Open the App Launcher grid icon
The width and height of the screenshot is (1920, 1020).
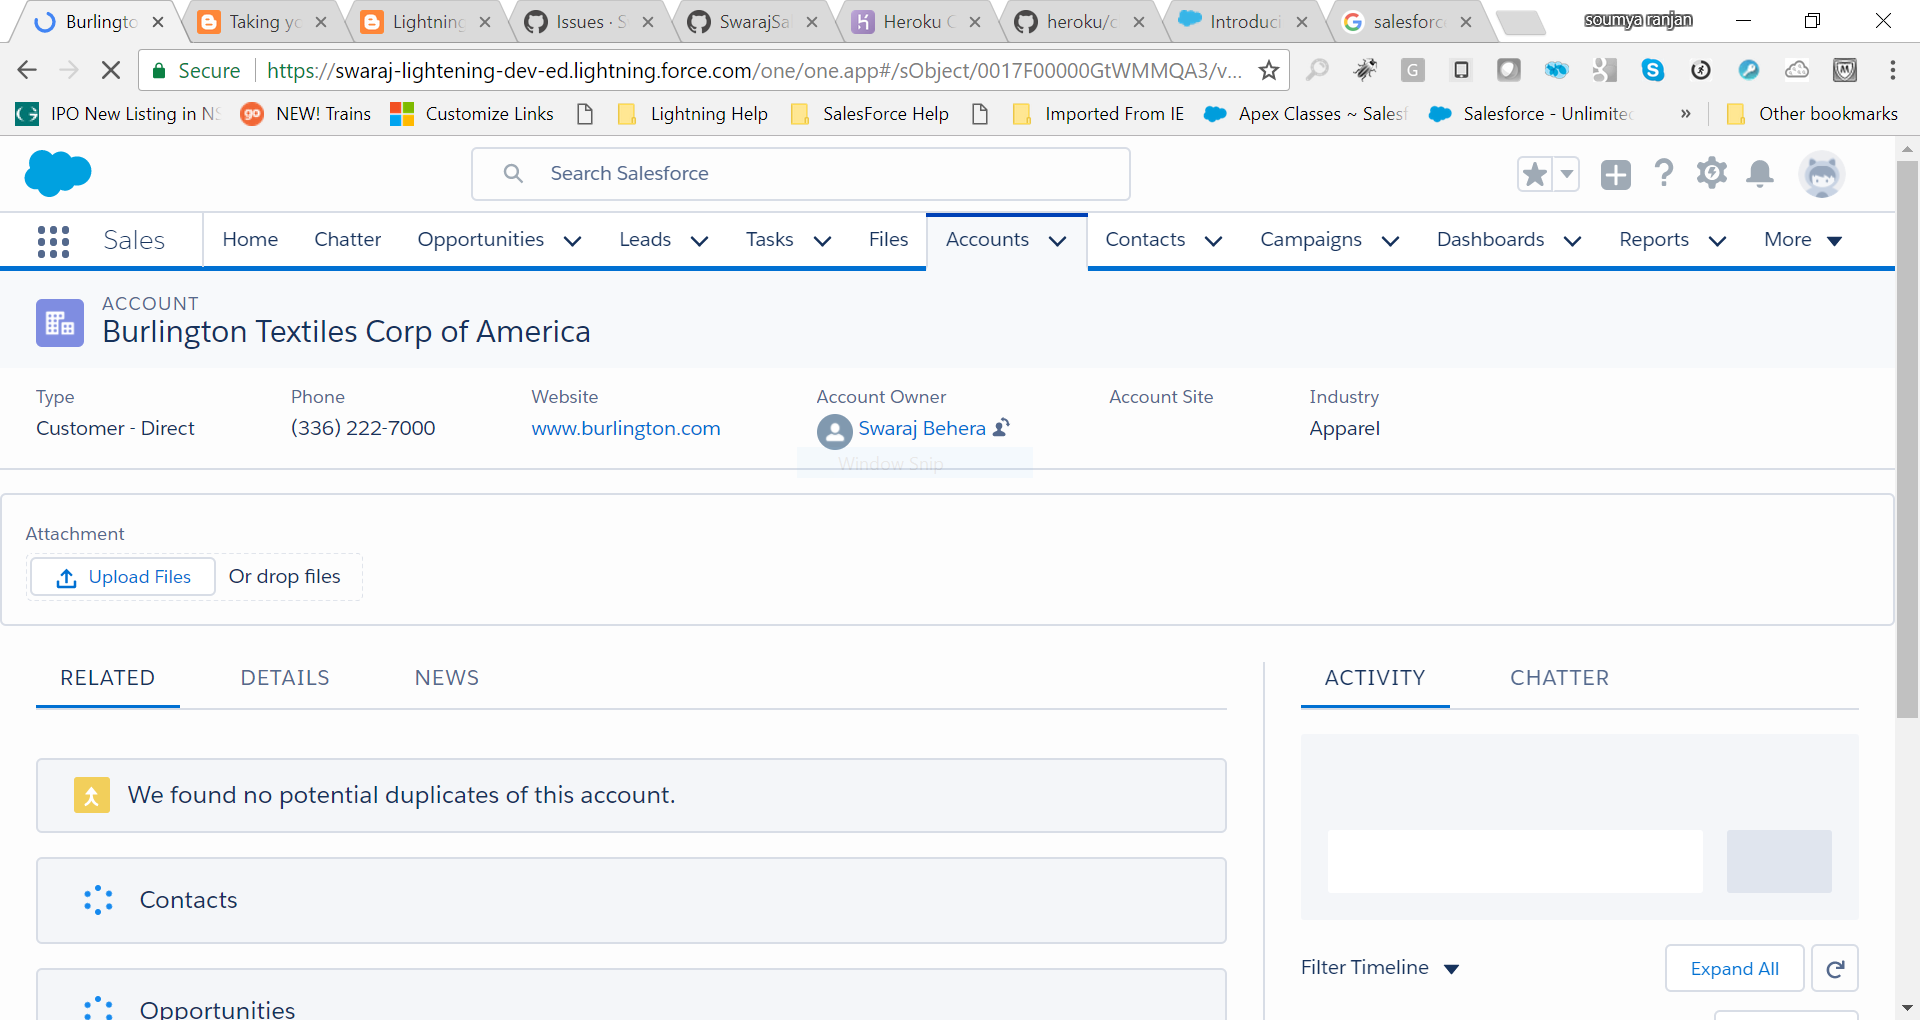pos(53,241)
